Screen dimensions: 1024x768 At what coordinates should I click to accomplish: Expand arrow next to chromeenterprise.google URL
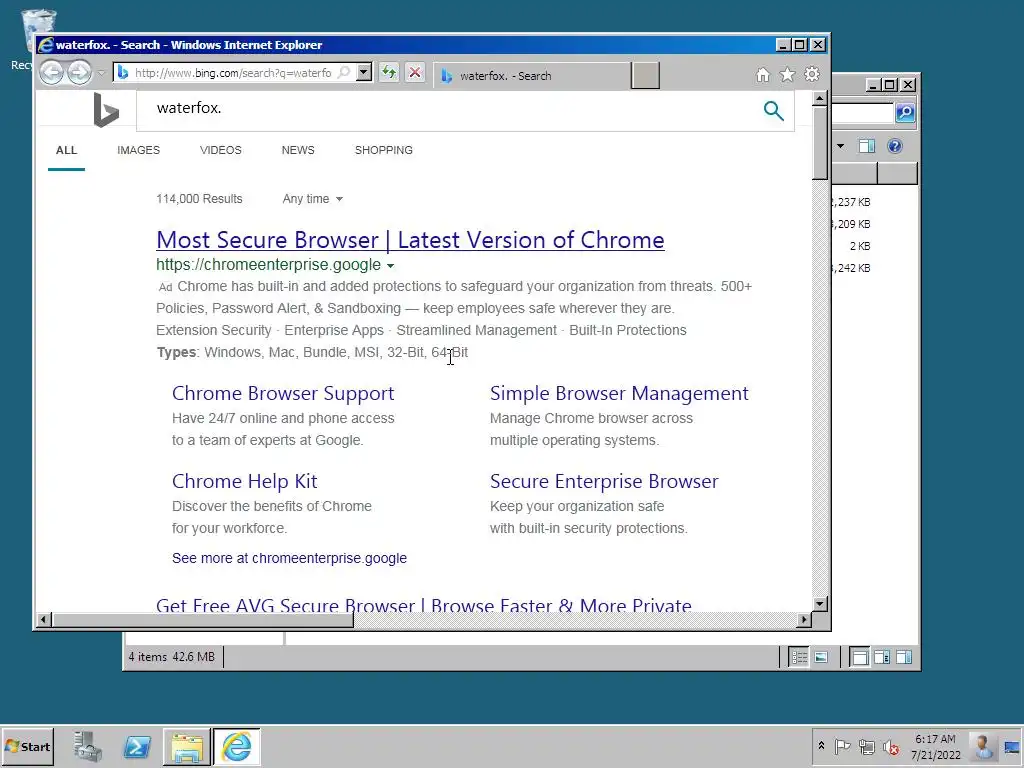tap(391, 266)
